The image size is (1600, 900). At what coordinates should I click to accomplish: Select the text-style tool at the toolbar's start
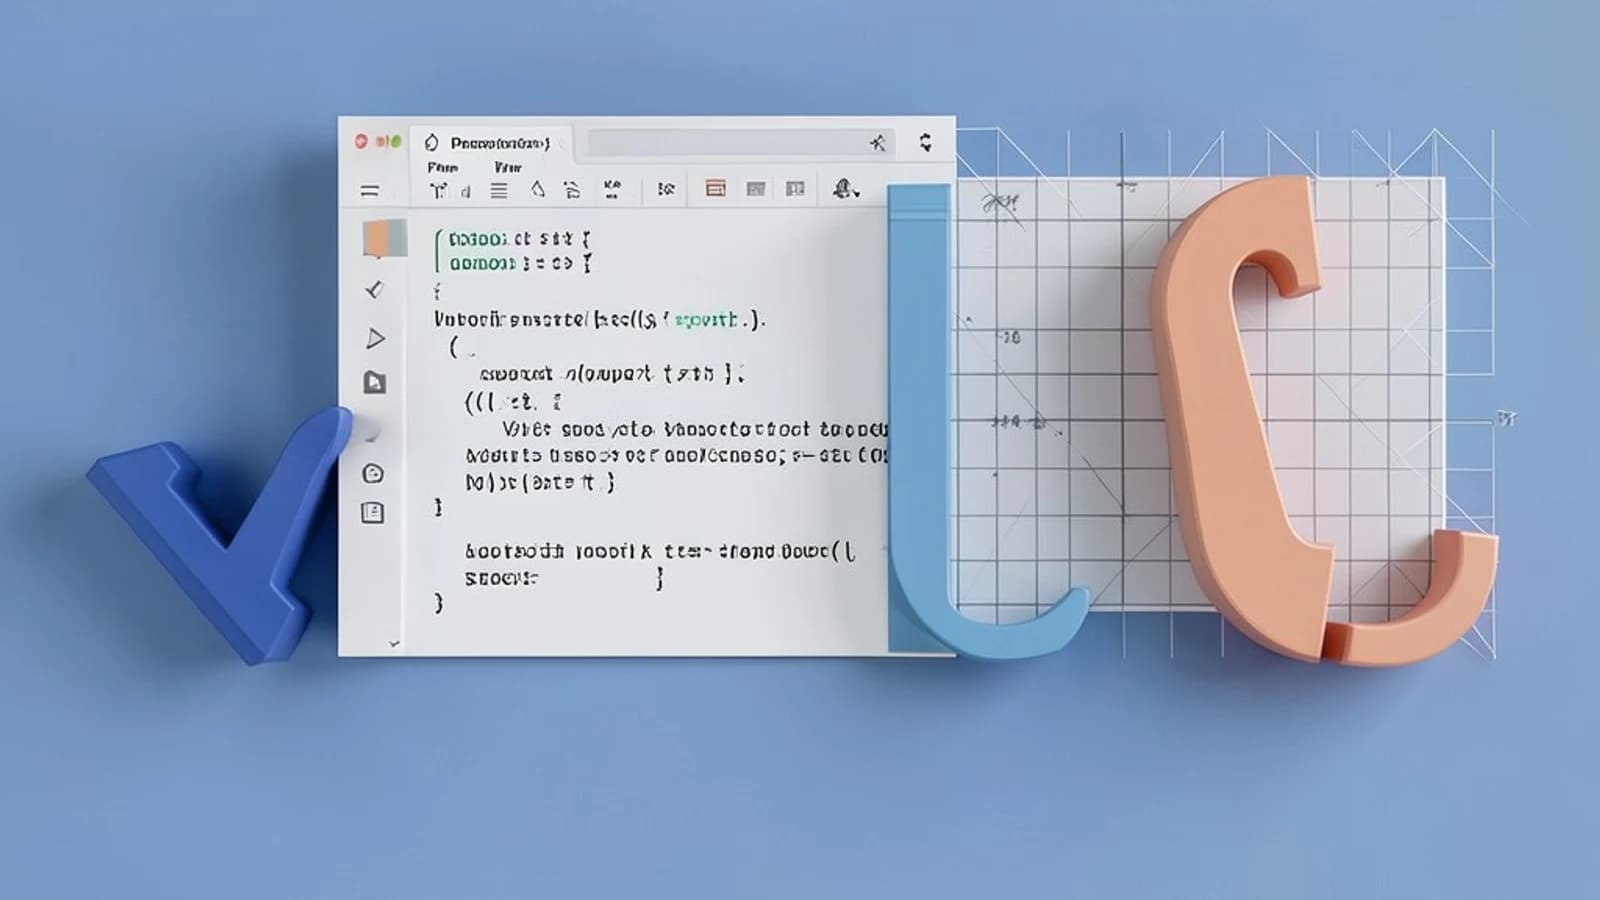coord(438,190)
